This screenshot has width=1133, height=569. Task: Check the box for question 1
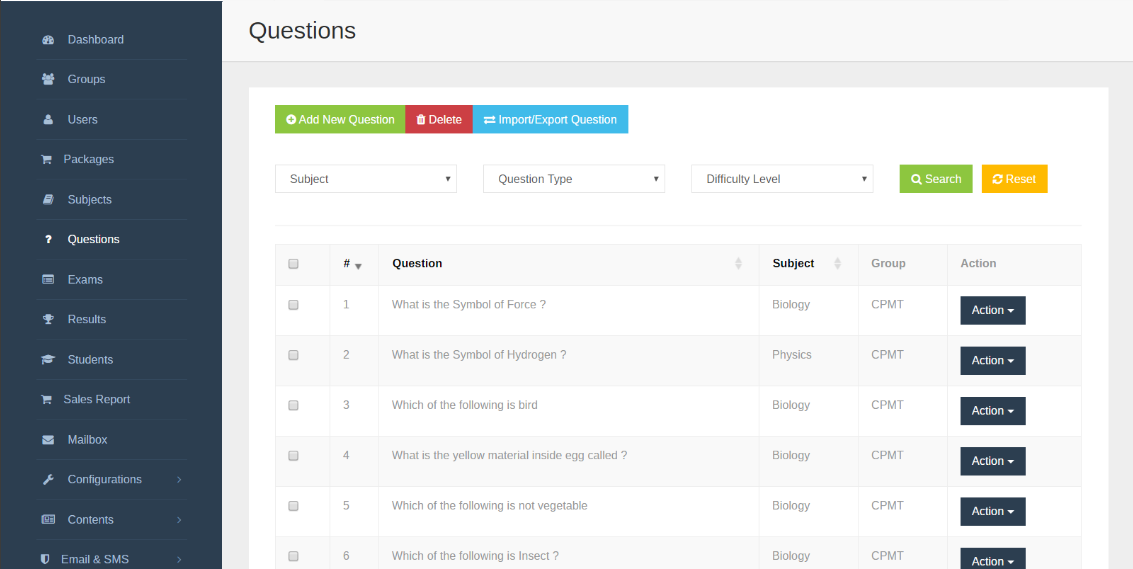[293, 305]
